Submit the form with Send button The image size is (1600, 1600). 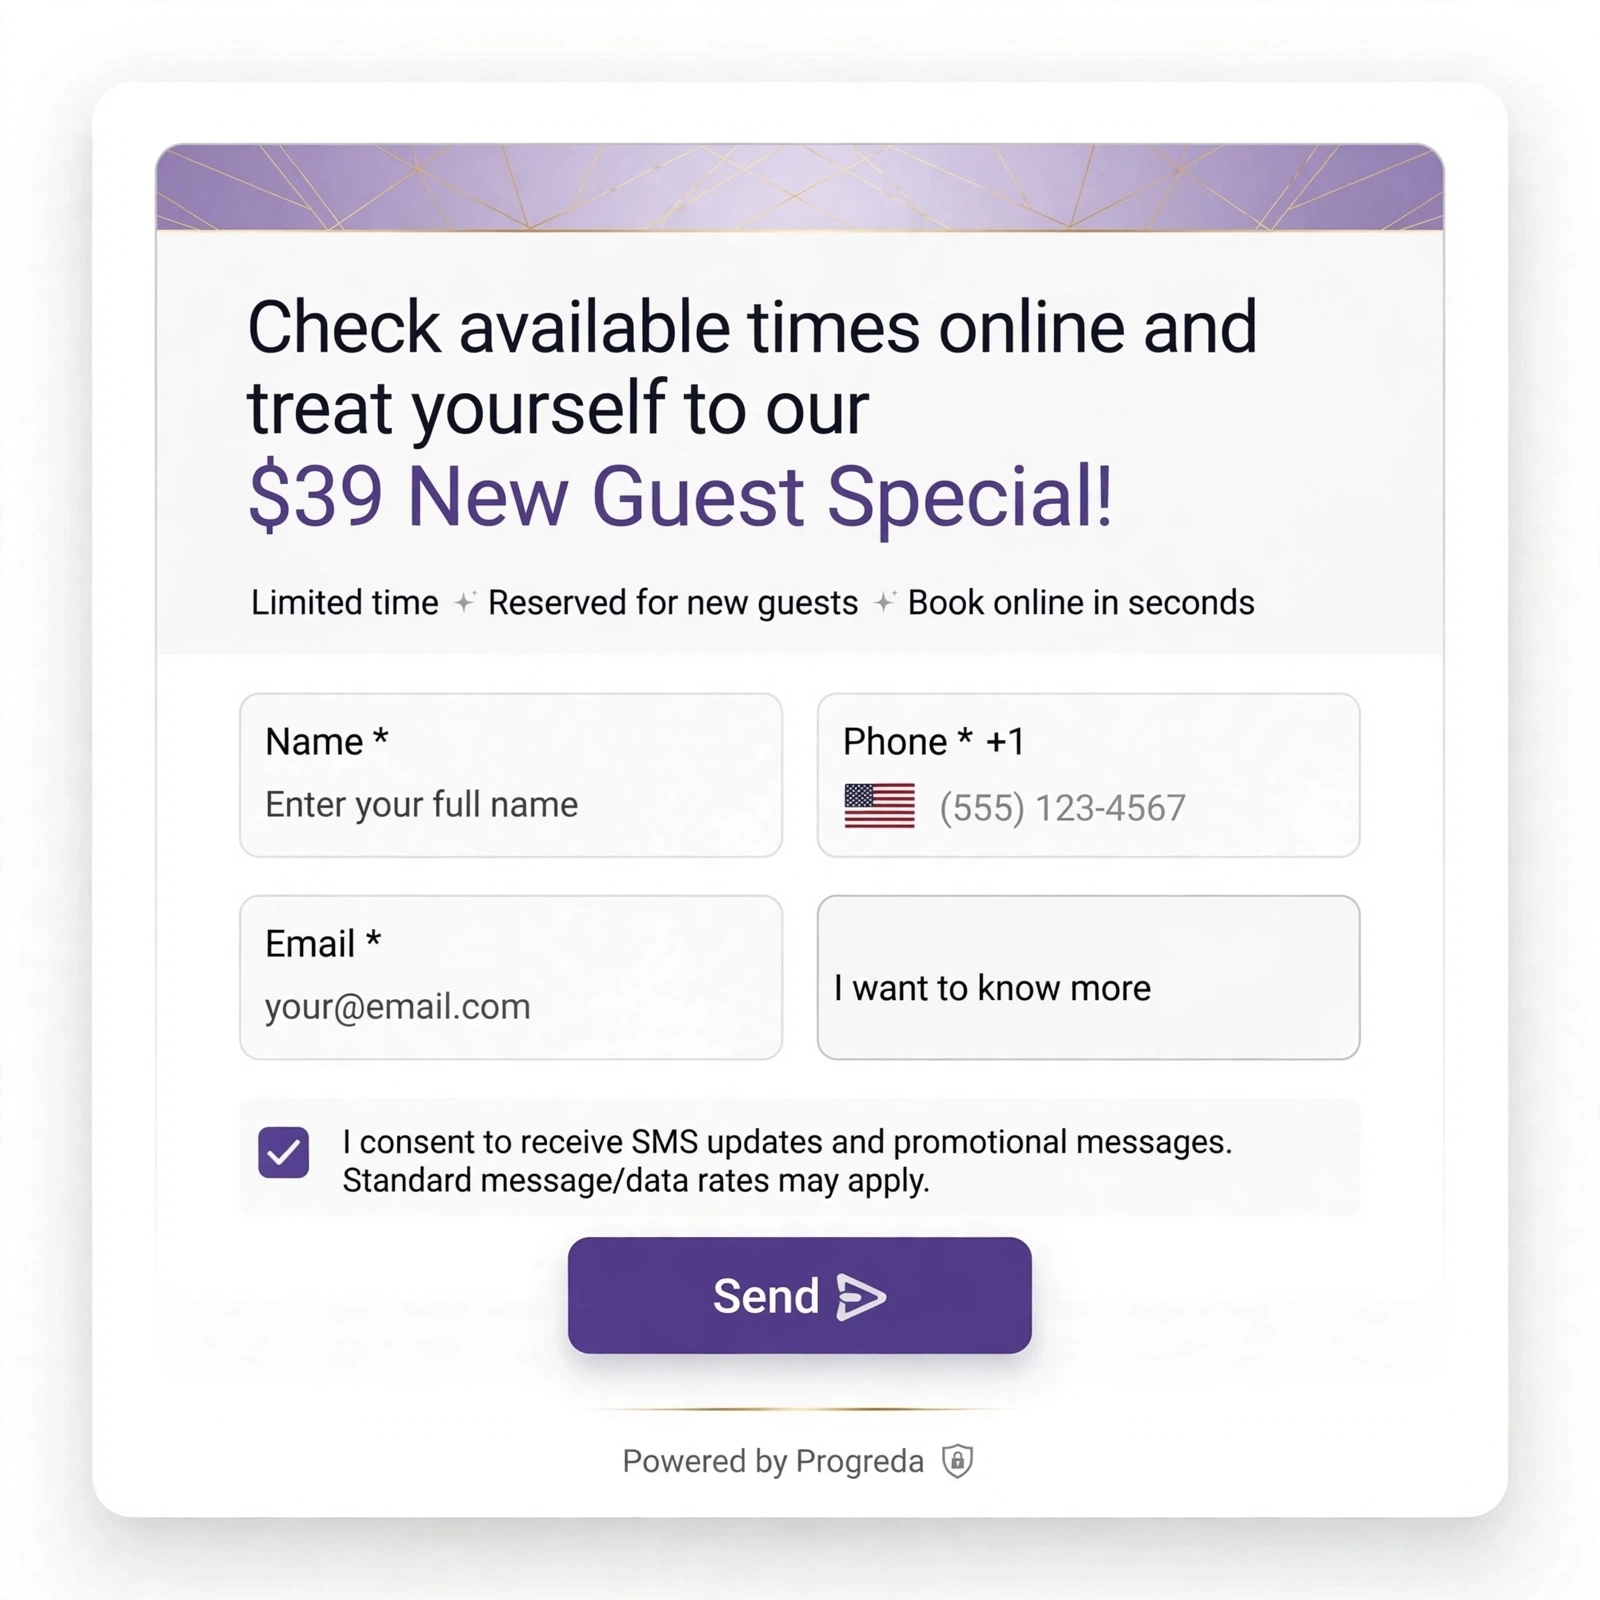coord(799,1295)
